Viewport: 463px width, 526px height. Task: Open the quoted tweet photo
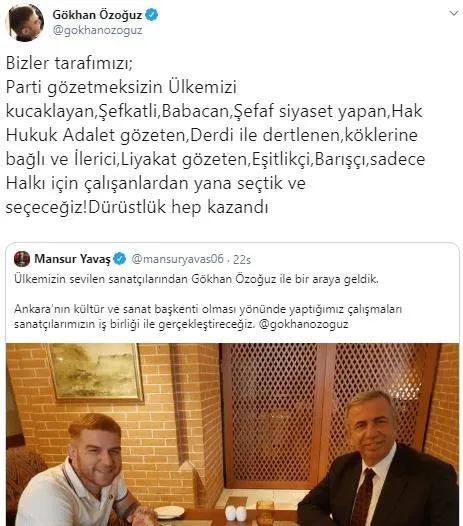[232, 434]
